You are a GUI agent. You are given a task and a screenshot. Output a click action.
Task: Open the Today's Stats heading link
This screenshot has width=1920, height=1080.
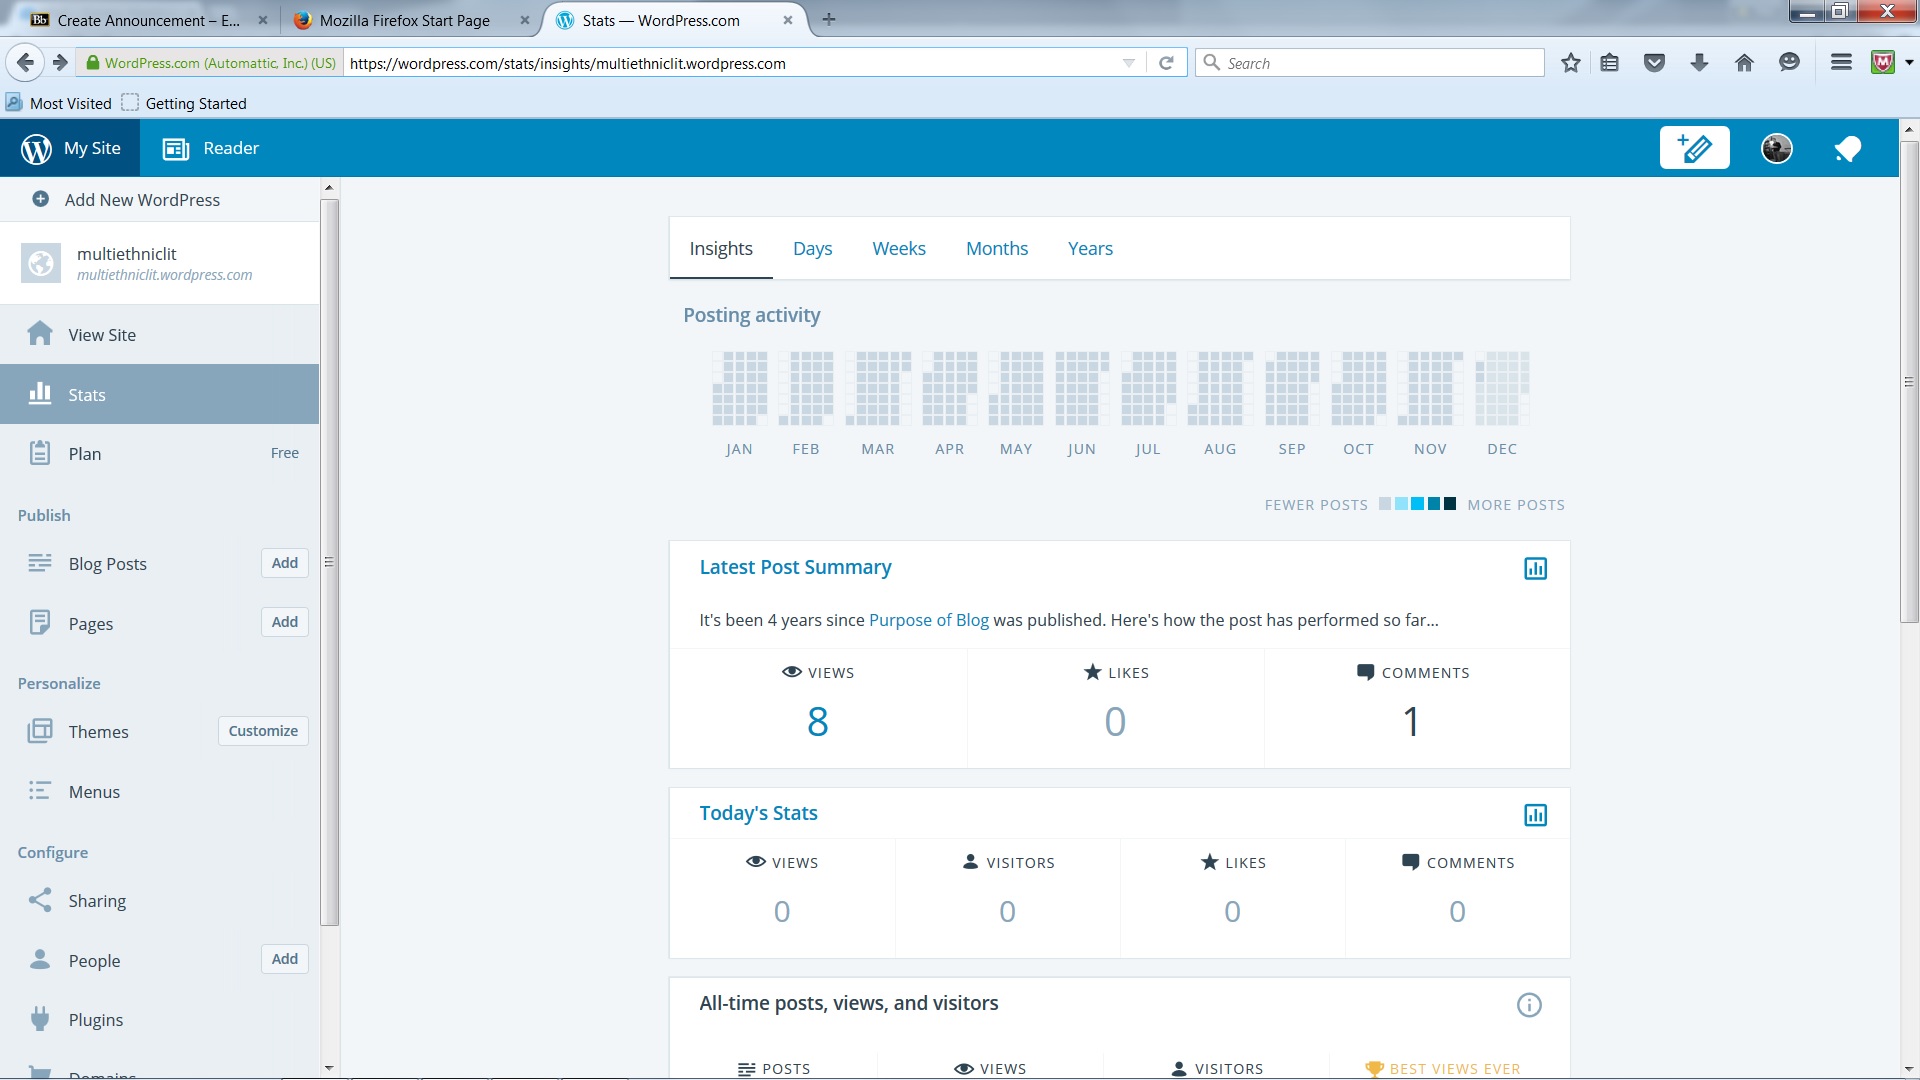point(758,813)
